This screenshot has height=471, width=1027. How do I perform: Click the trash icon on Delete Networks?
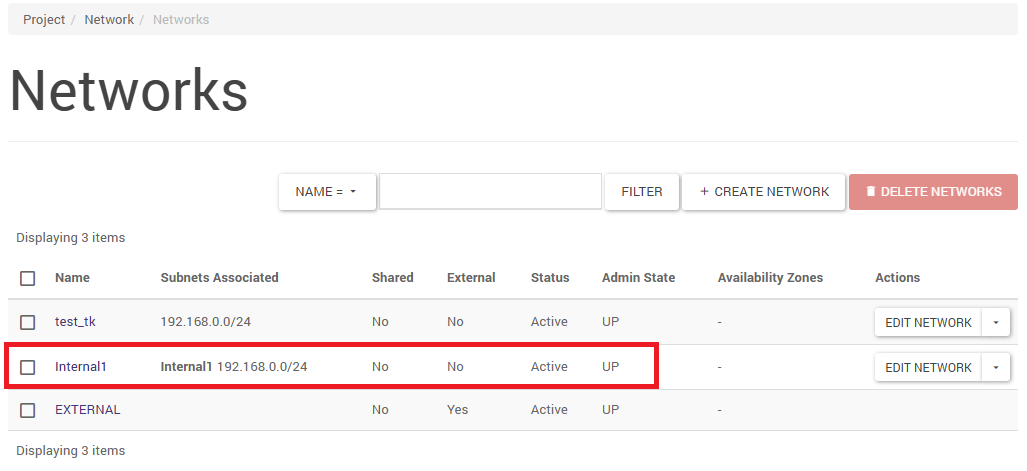point(870,192)
